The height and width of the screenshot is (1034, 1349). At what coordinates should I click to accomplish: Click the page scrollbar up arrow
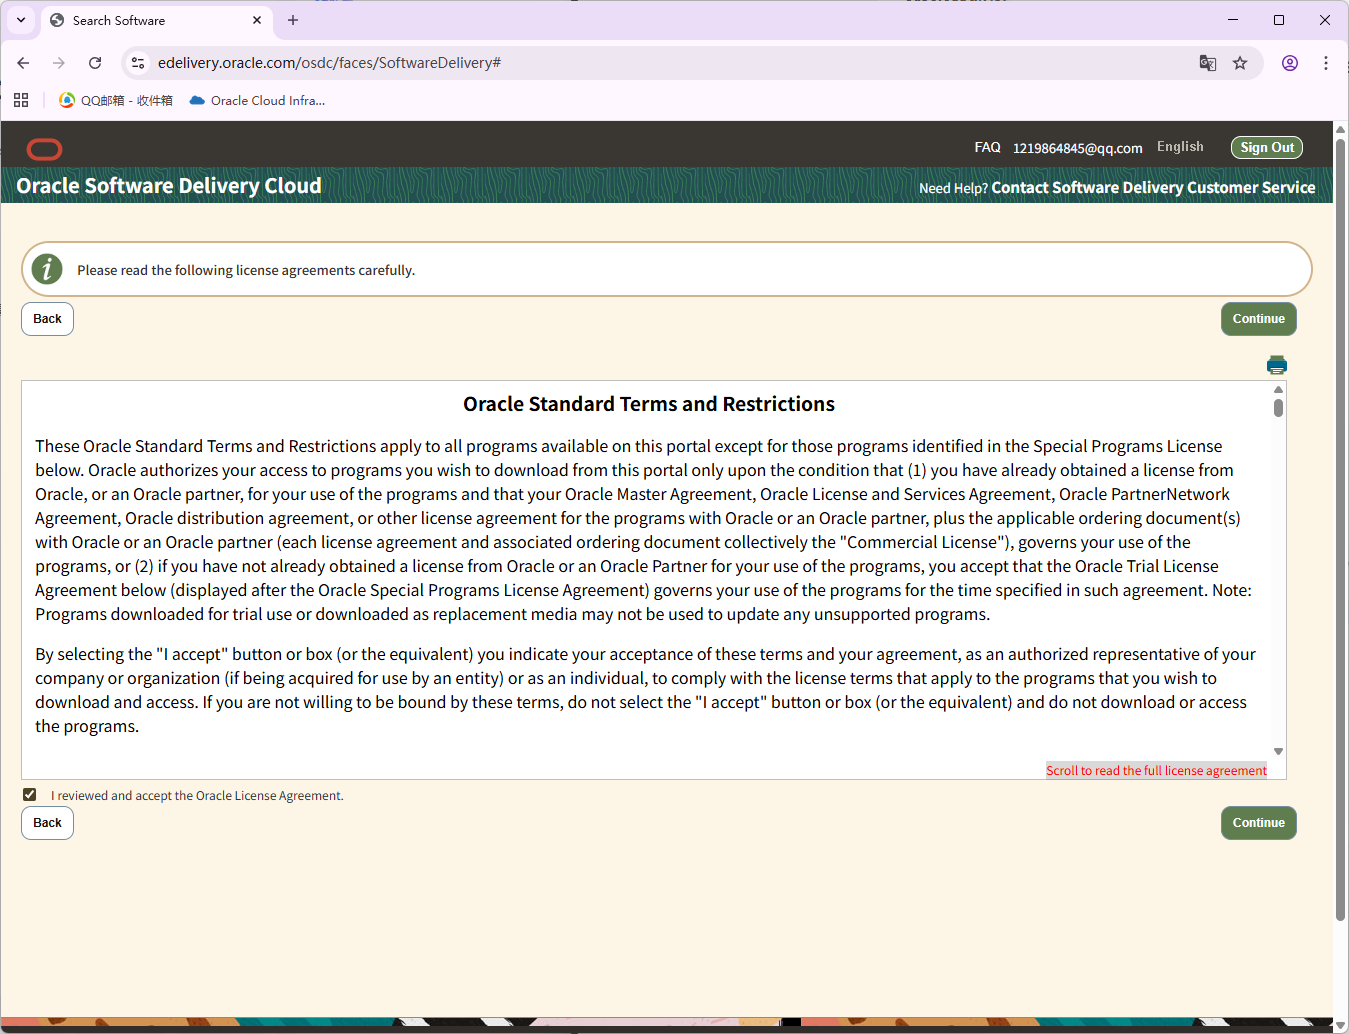(1340, 130)
